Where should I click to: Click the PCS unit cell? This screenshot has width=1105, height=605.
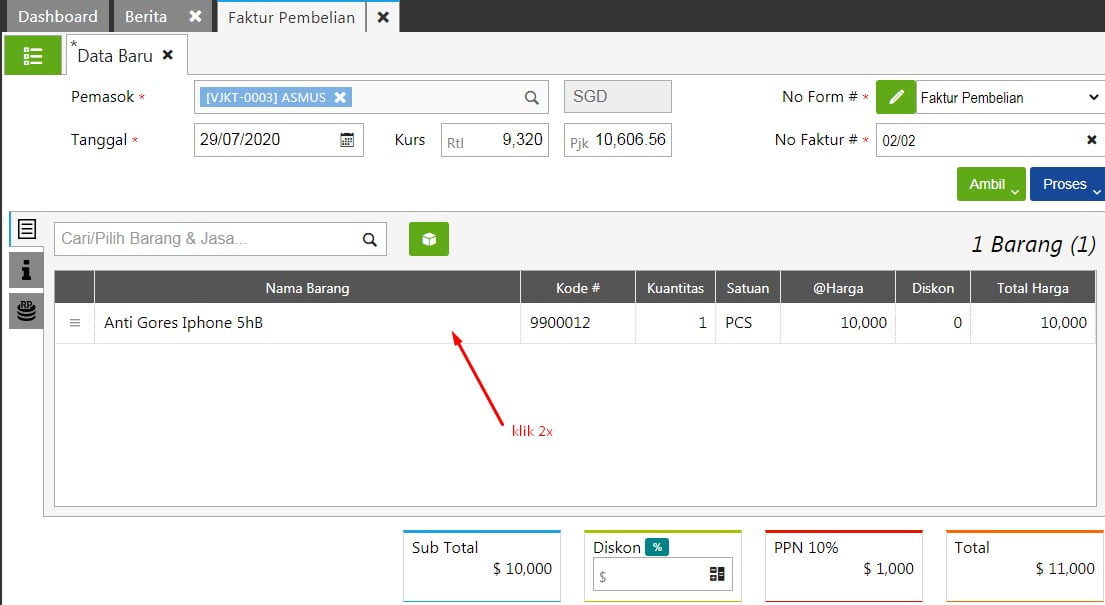(x=748, y=323)
